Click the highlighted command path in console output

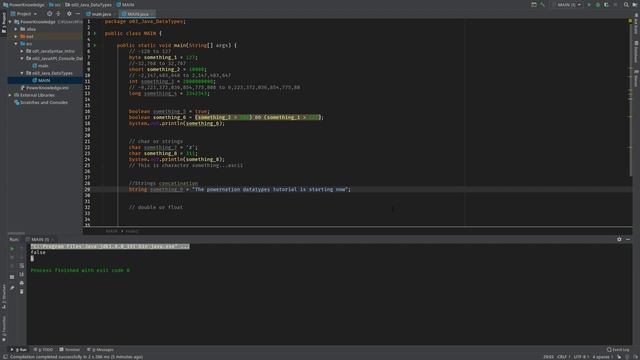pyautogui.click(x=110, y=247)
